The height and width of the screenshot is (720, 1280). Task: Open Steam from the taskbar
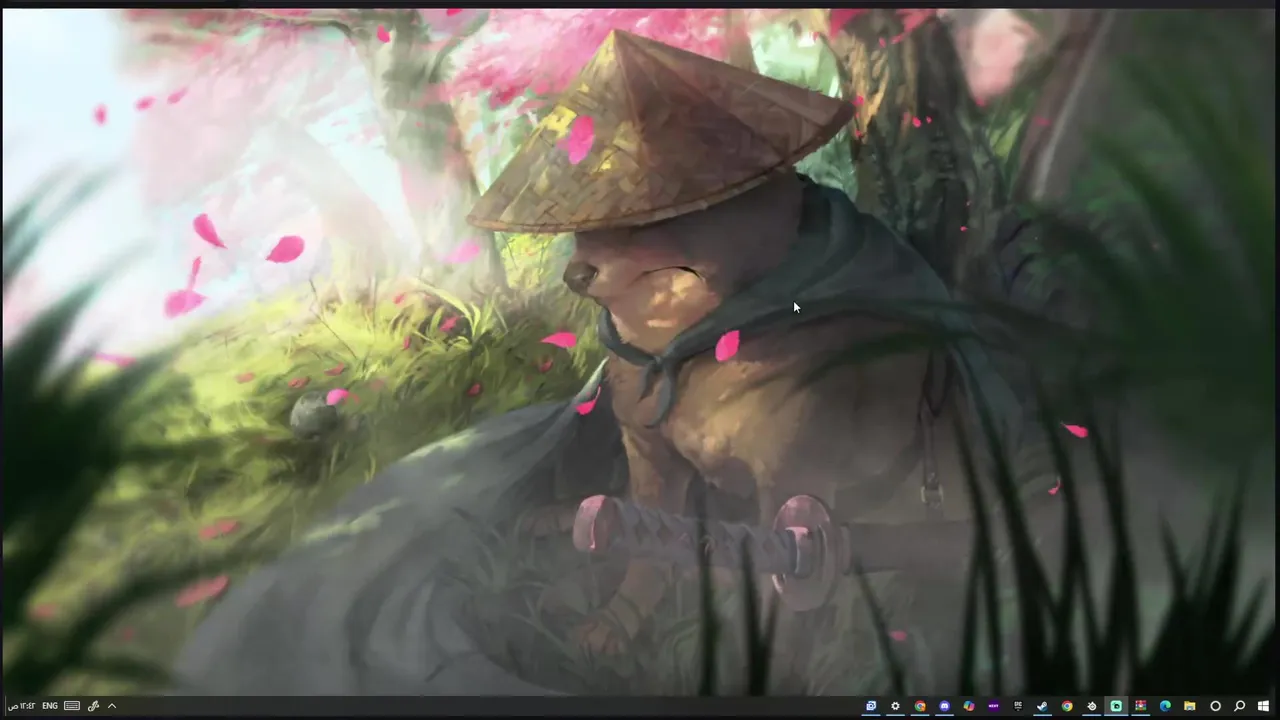pyautogui.click(x=1042, y=706)
